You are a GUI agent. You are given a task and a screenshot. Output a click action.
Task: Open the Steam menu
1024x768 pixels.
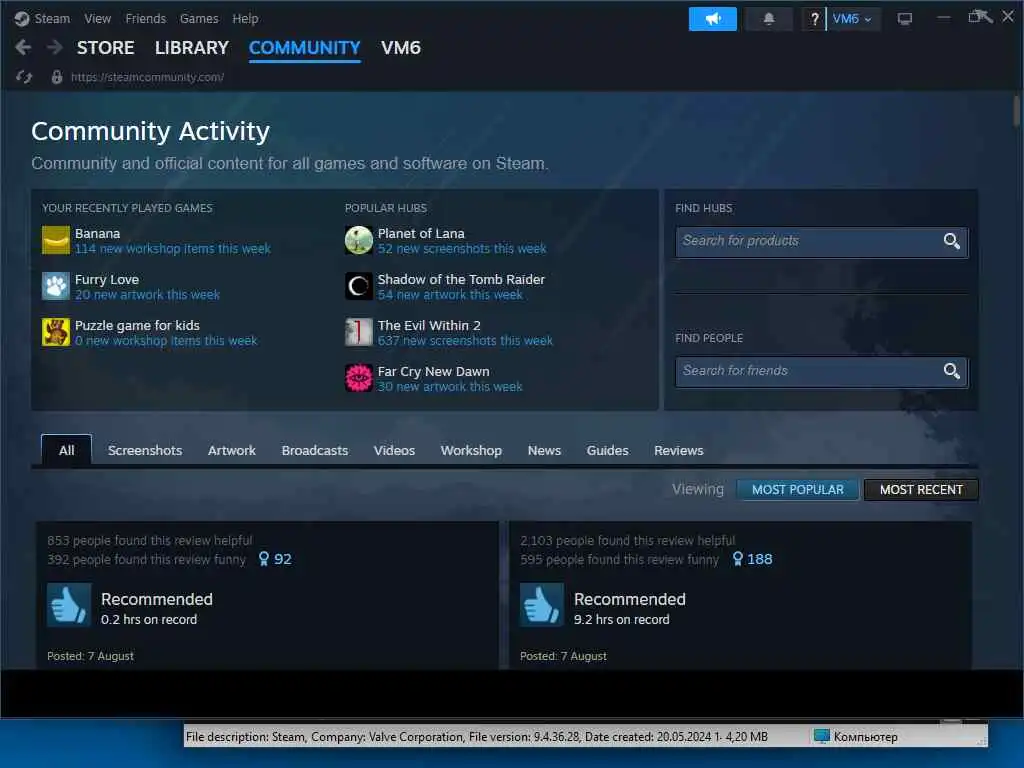click(52, 18)
